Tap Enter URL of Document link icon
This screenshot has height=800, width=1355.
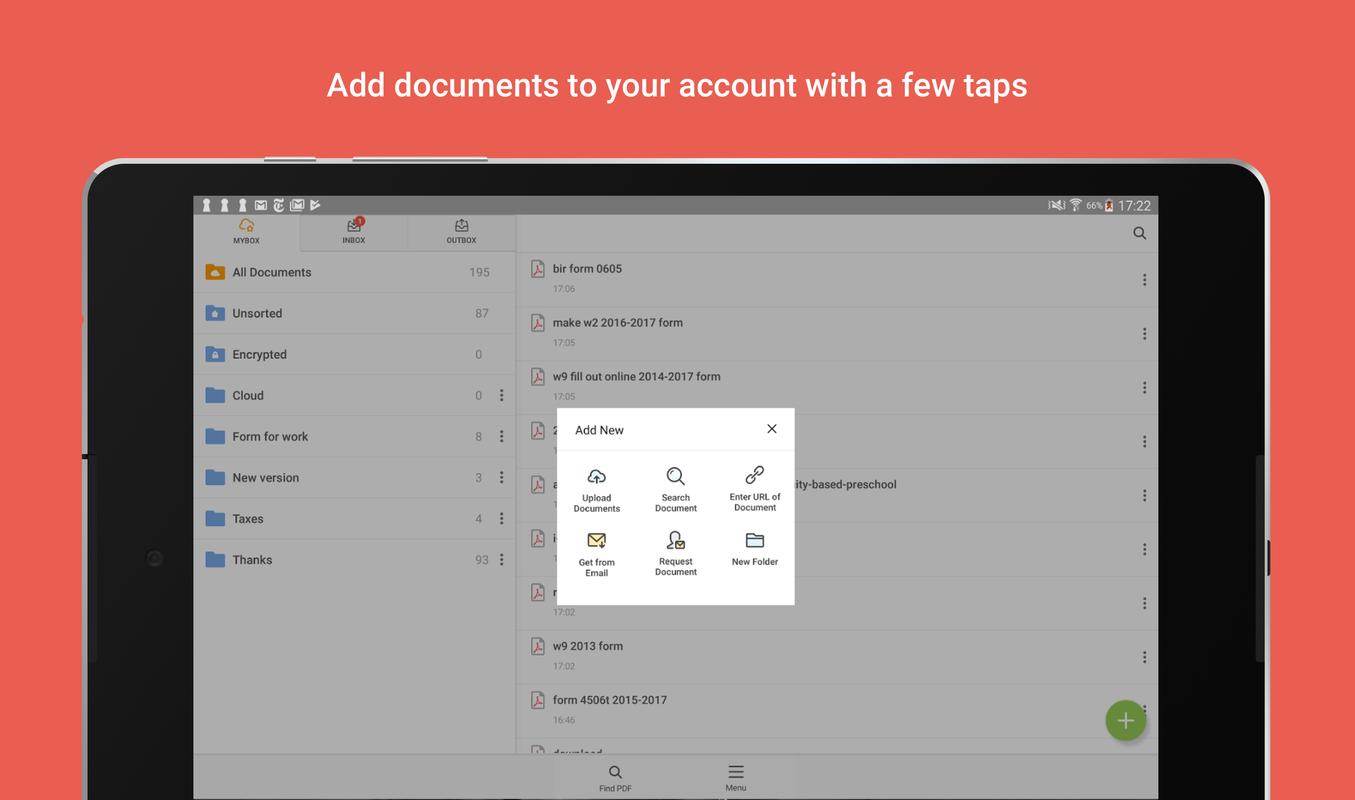pos(755,475)
